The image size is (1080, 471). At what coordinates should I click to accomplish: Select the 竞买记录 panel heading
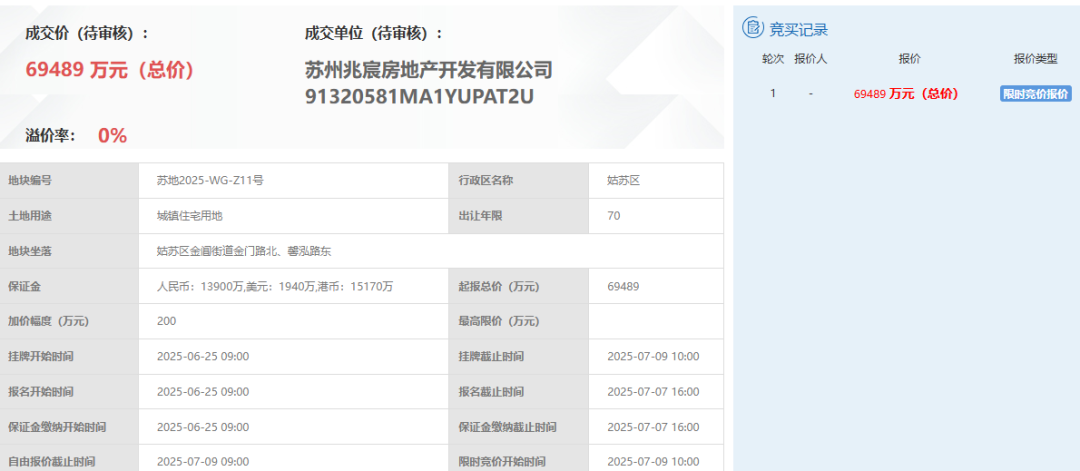tap(798, 29)
